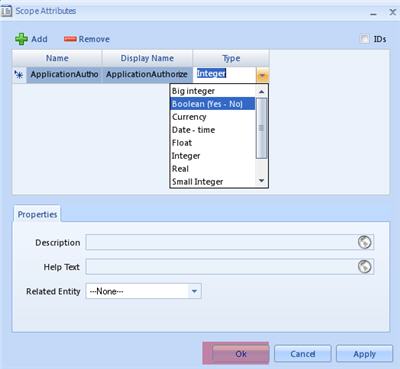
Task: Click the Apply button
Action: (x=364, y=354)
